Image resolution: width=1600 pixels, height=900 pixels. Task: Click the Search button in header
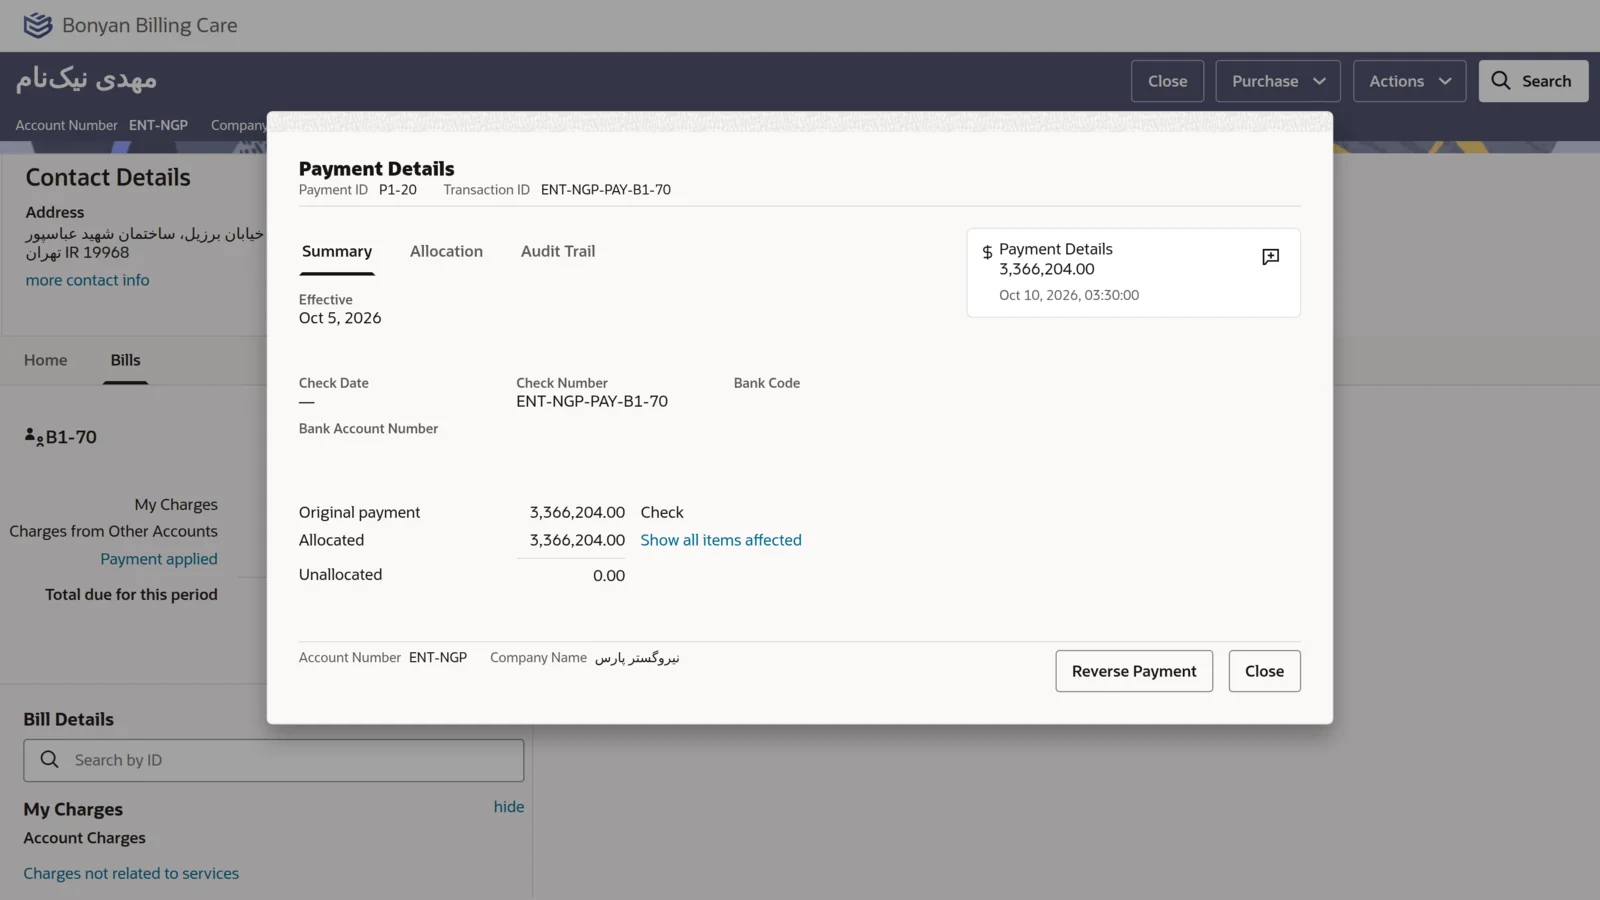1533,81
